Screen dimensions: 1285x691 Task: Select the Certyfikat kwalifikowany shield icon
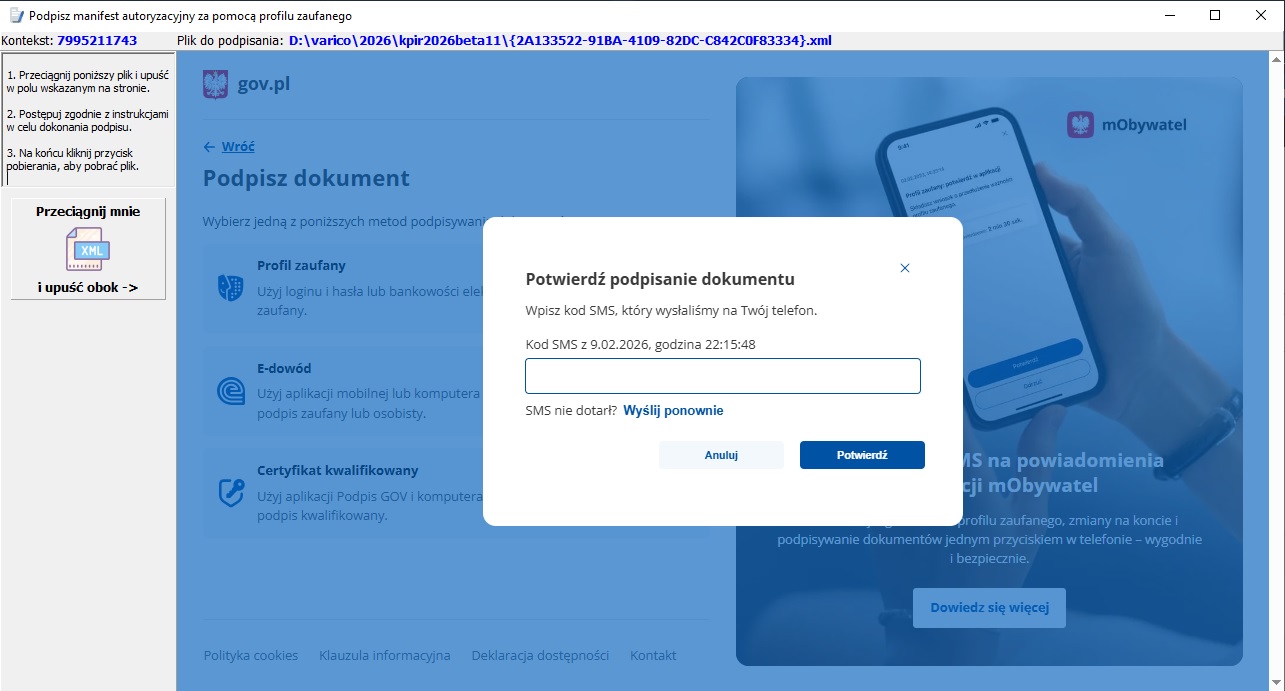pos(231,492)
